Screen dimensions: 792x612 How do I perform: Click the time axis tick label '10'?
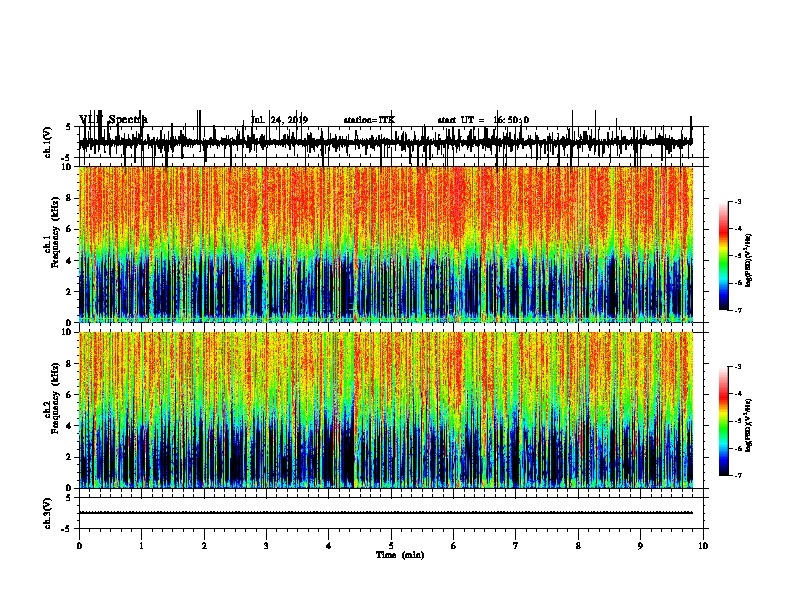[703, 546]
